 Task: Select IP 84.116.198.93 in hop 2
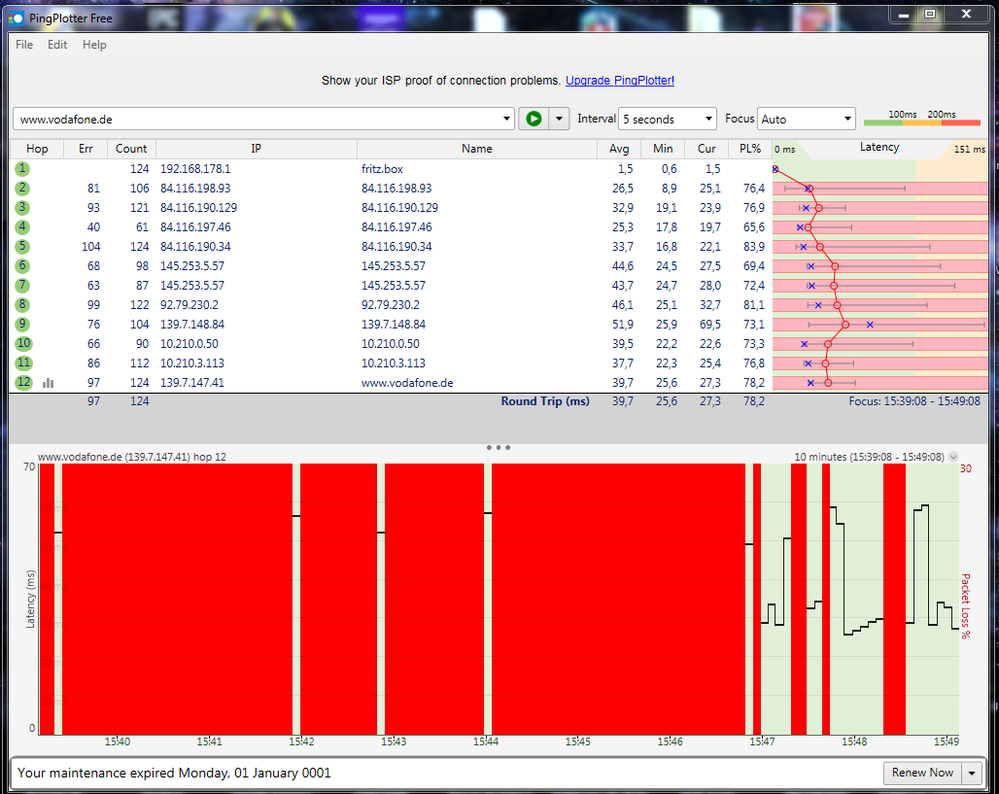point(196,189)
